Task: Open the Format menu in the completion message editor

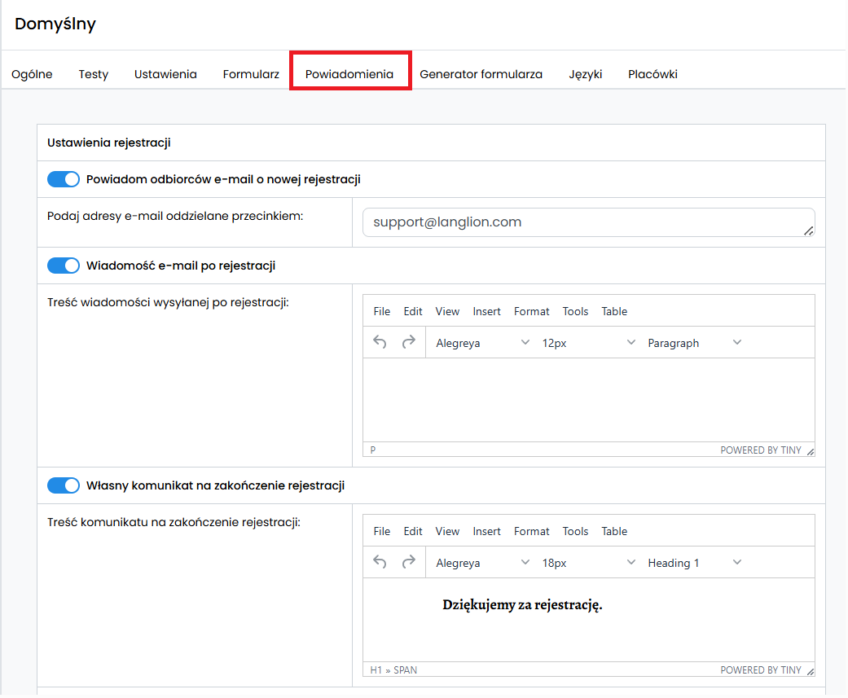Action: (531, 531)
